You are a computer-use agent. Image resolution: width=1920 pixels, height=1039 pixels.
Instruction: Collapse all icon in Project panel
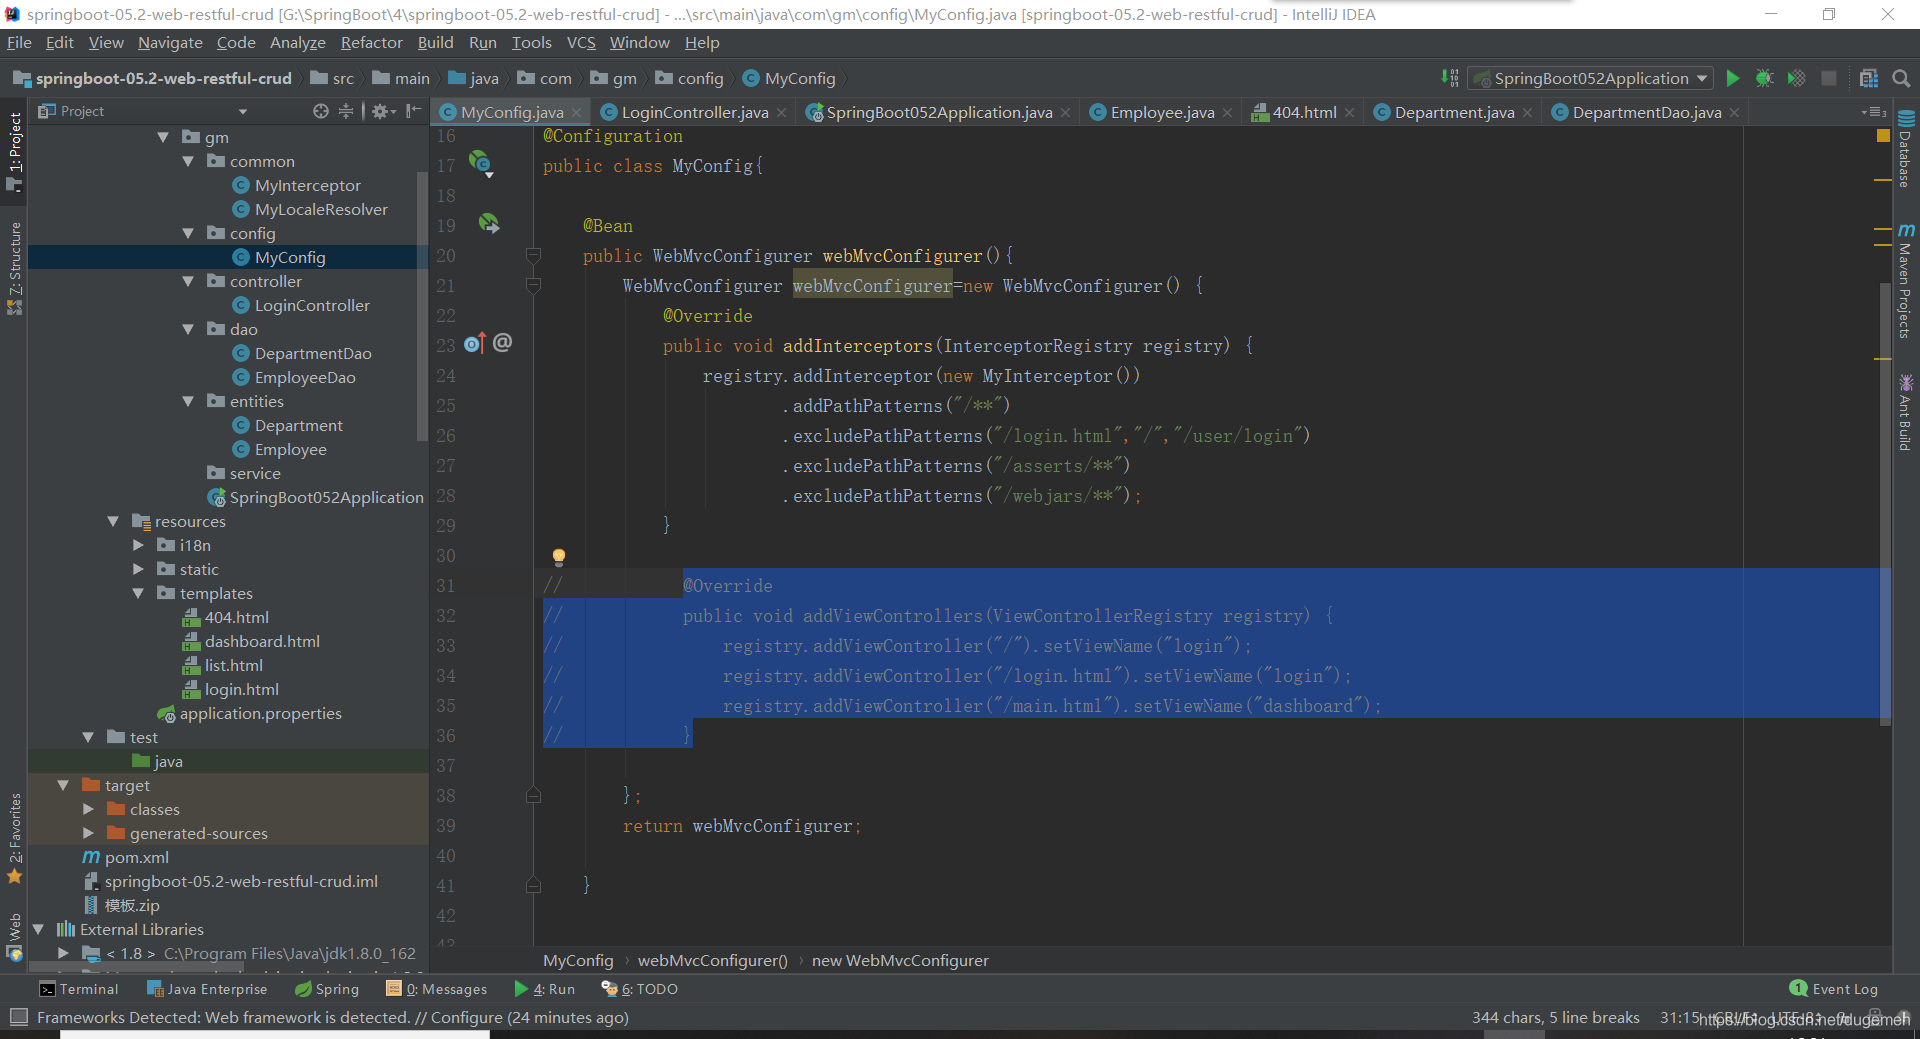pyautogui.click(x=346, y=111)
